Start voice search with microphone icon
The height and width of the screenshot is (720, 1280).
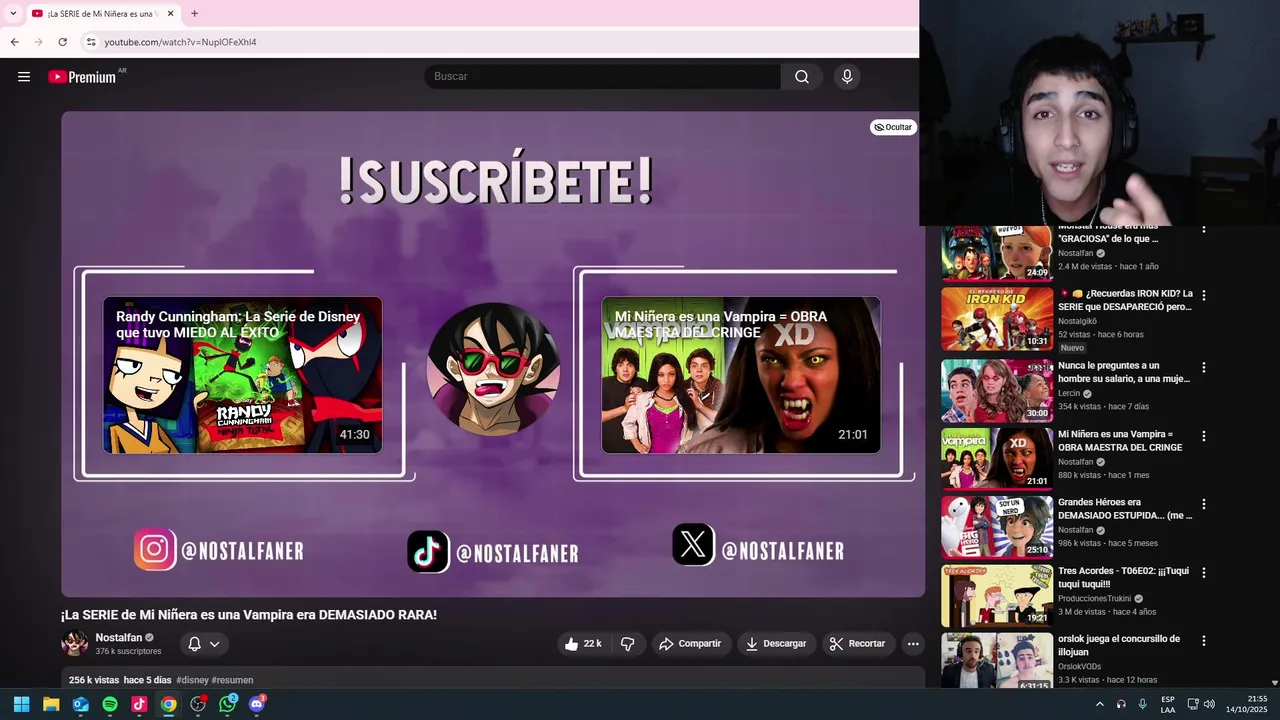tap(847, 77)
